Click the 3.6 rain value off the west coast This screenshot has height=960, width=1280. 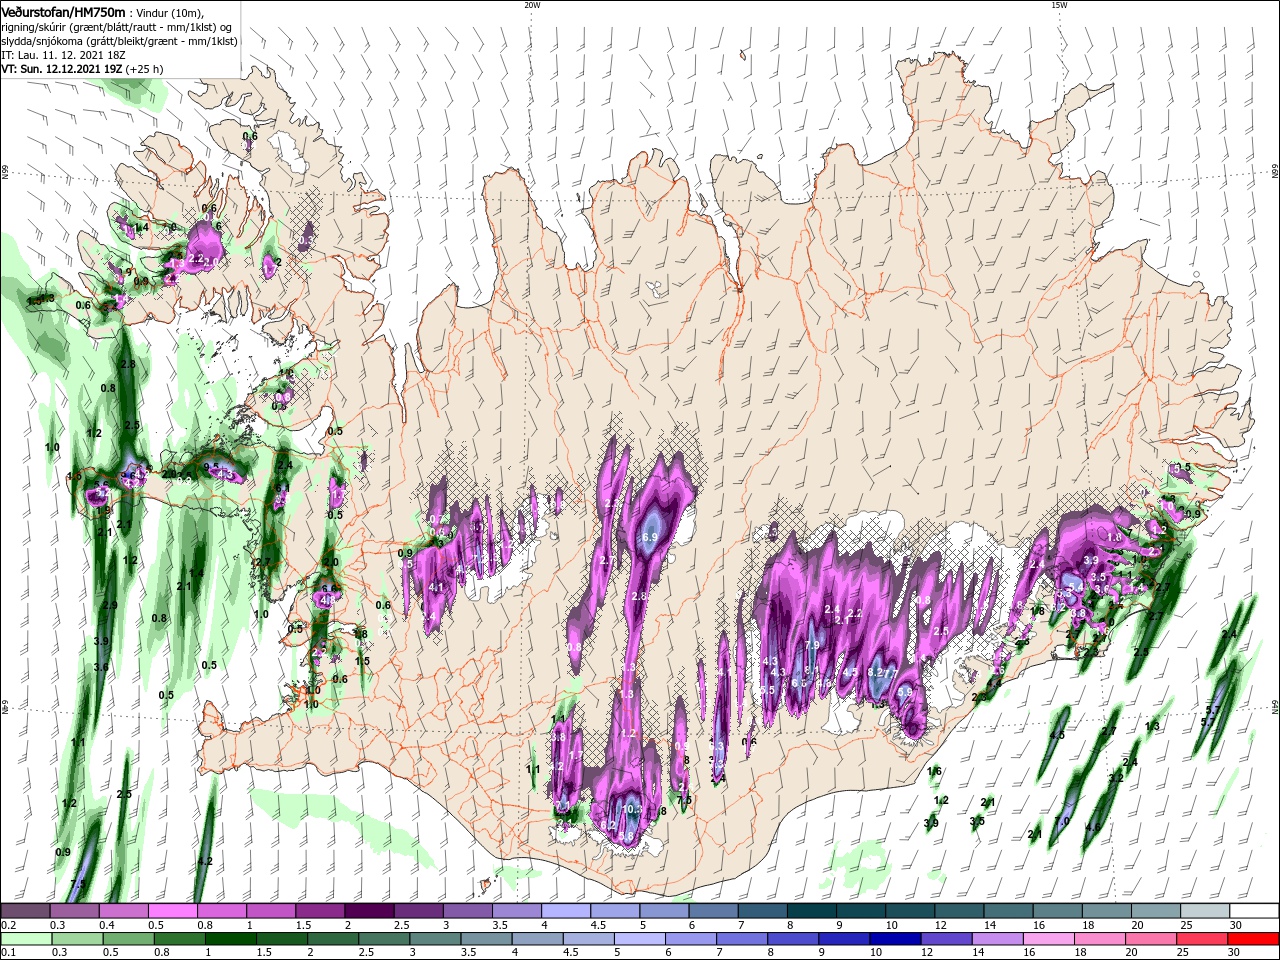(101, 667)
